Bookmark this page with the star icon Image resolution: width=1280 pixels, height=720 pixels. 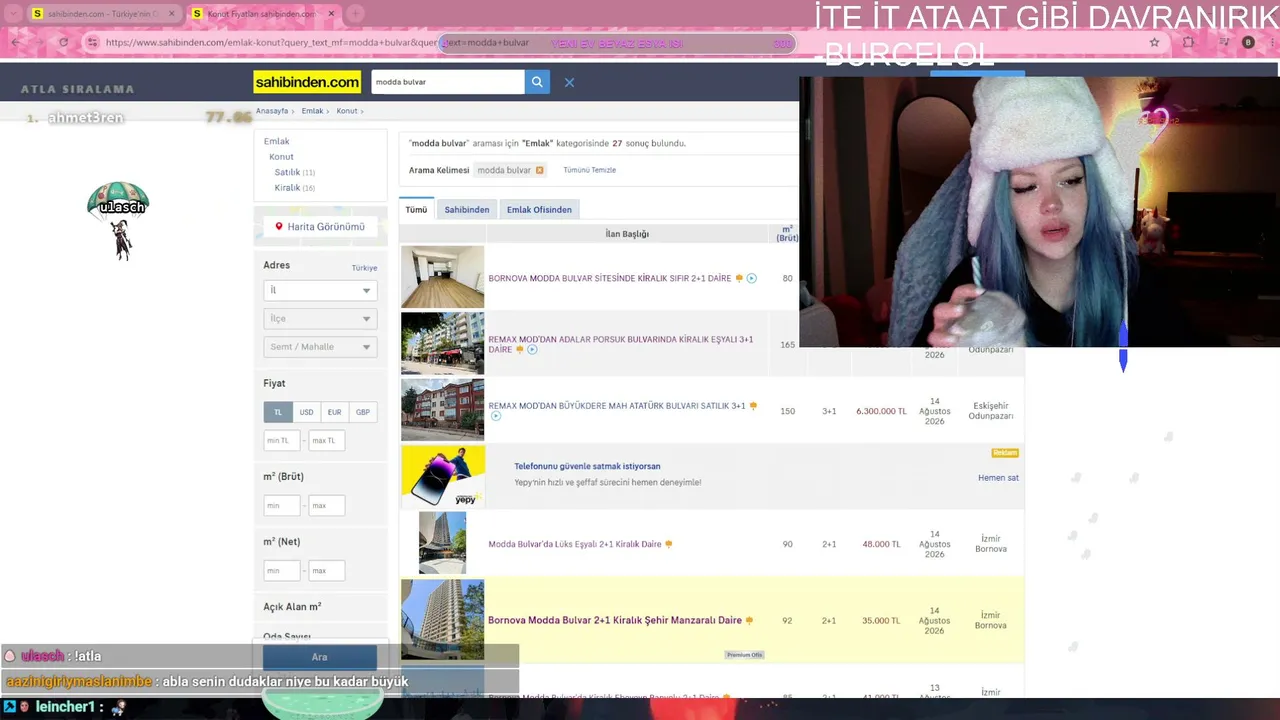(1155, 43)
